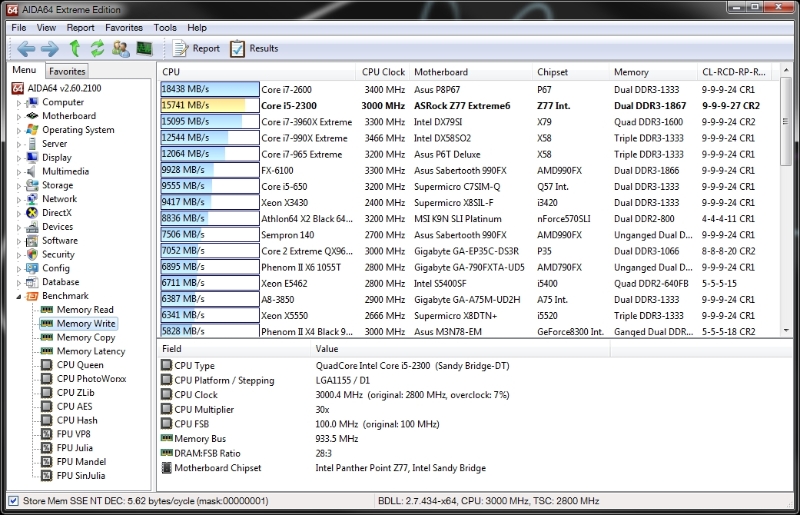Click the 9928 MB/s result bar

click(x=210, y=169)
